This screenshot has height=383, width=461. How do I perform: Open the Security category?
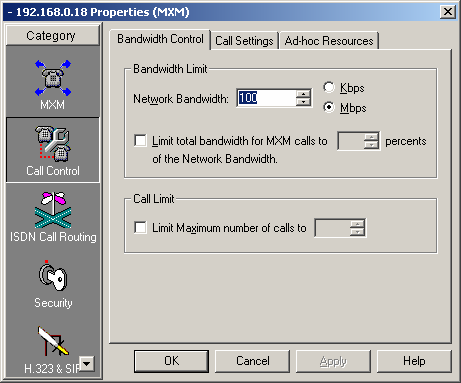pos(53,284)
